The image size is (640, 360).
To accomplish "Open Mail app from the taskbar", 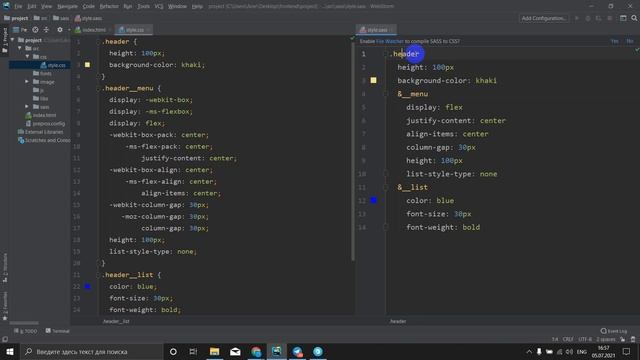I will 235,351.
